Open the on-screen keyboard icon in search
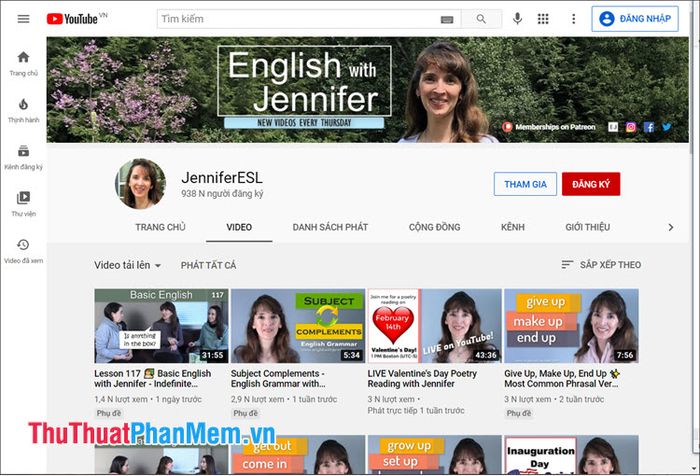The image size is (700, 476). tap(447, 19)
